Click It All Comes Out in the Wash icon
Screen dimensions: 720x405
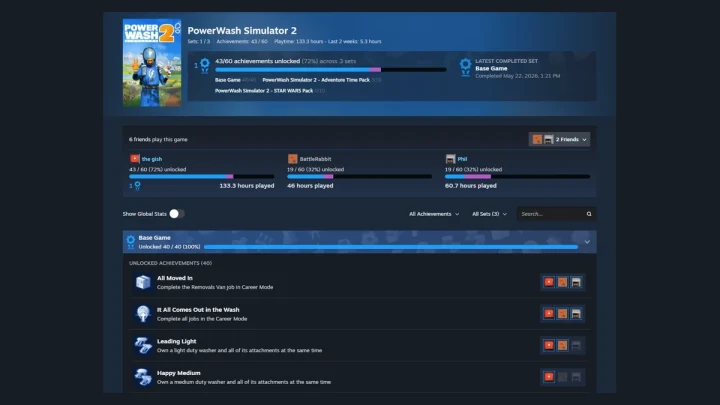[143, 314]
